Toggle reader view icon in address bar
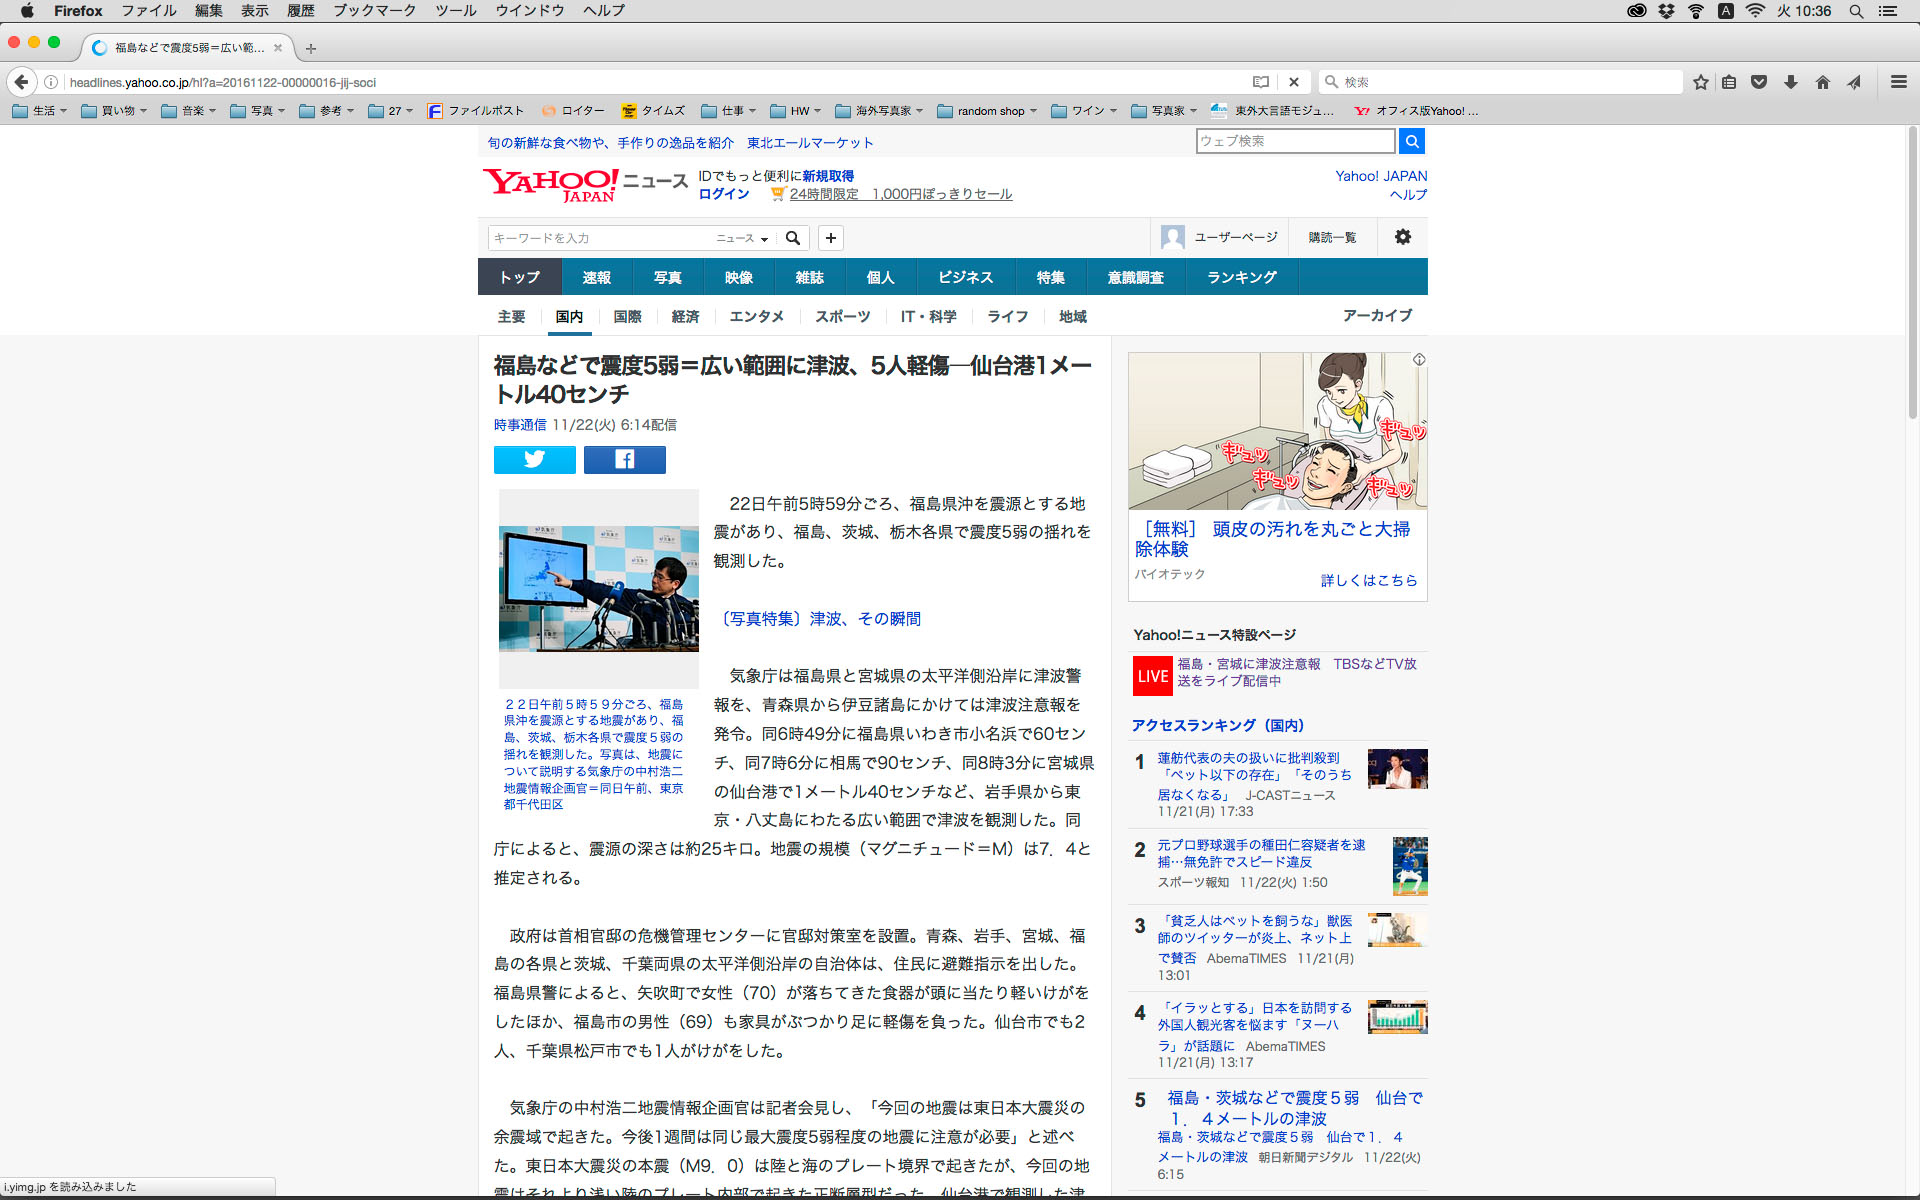The image size is (1920, 1200). (x=1260, y=82)
